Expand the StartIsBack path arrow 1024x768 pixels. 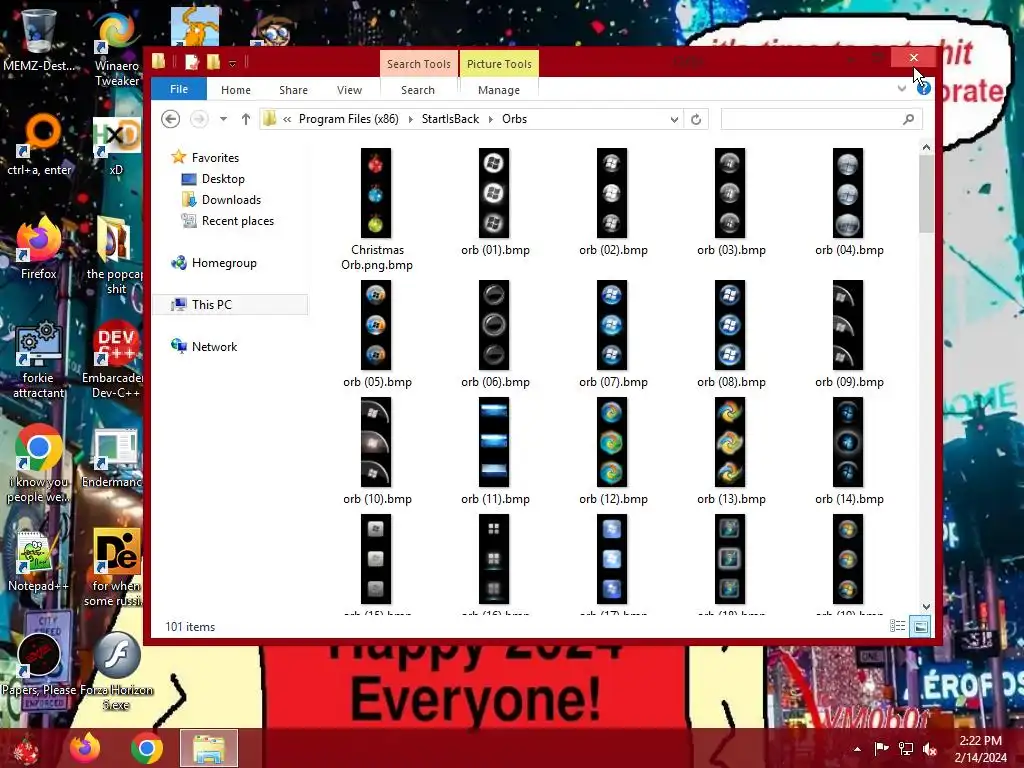point(490,119)
